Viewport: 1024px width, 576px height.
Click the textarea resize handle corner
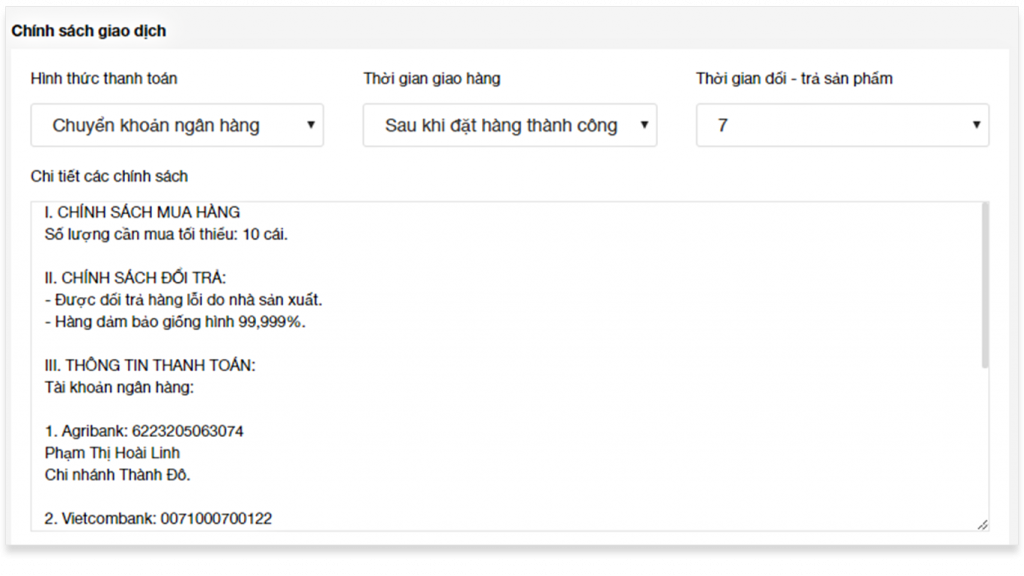pyautogui.click(x=983, y=524)
